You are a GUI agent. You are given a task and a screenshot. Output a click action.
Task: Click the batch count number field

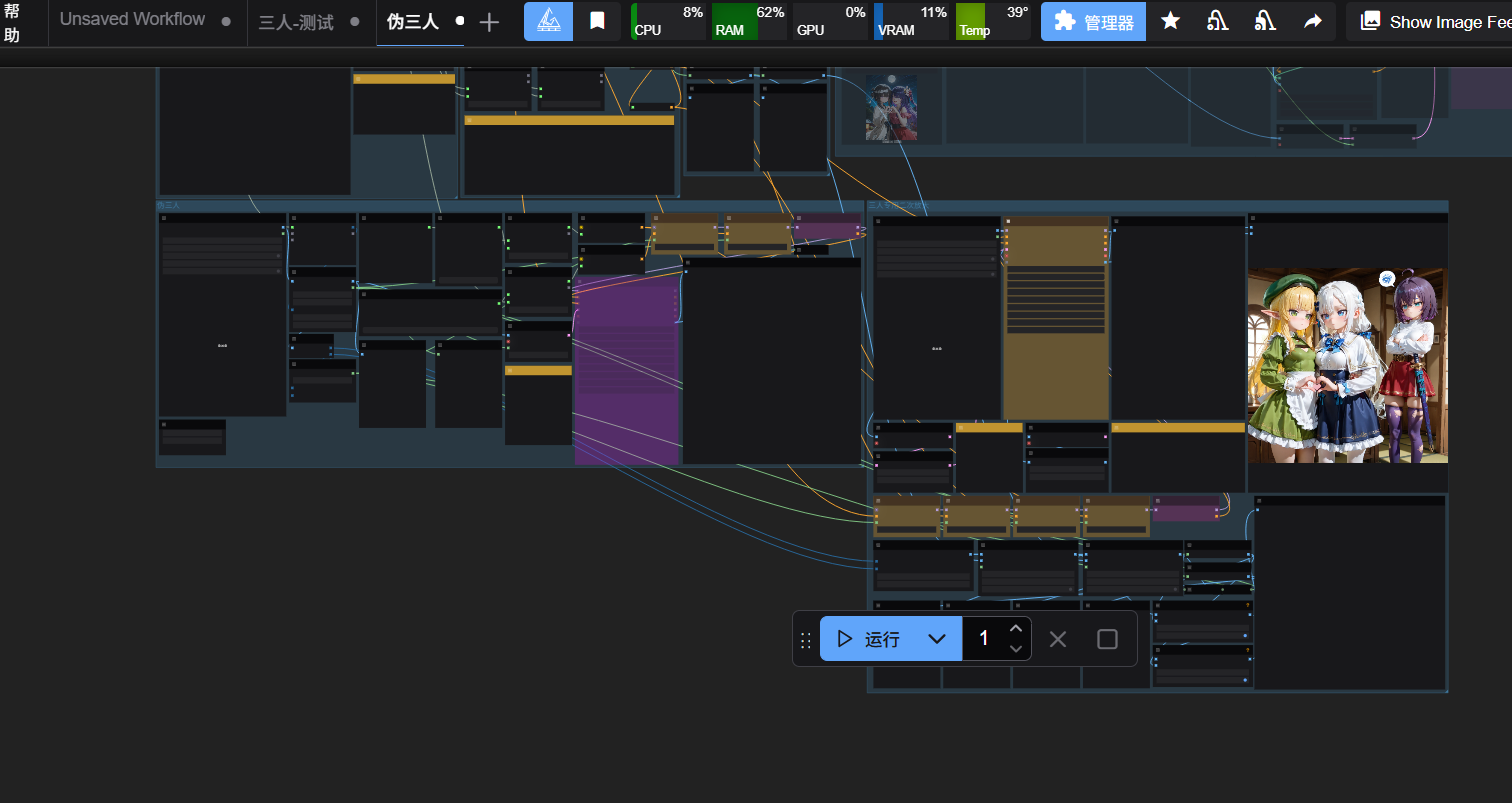[984, 639]
